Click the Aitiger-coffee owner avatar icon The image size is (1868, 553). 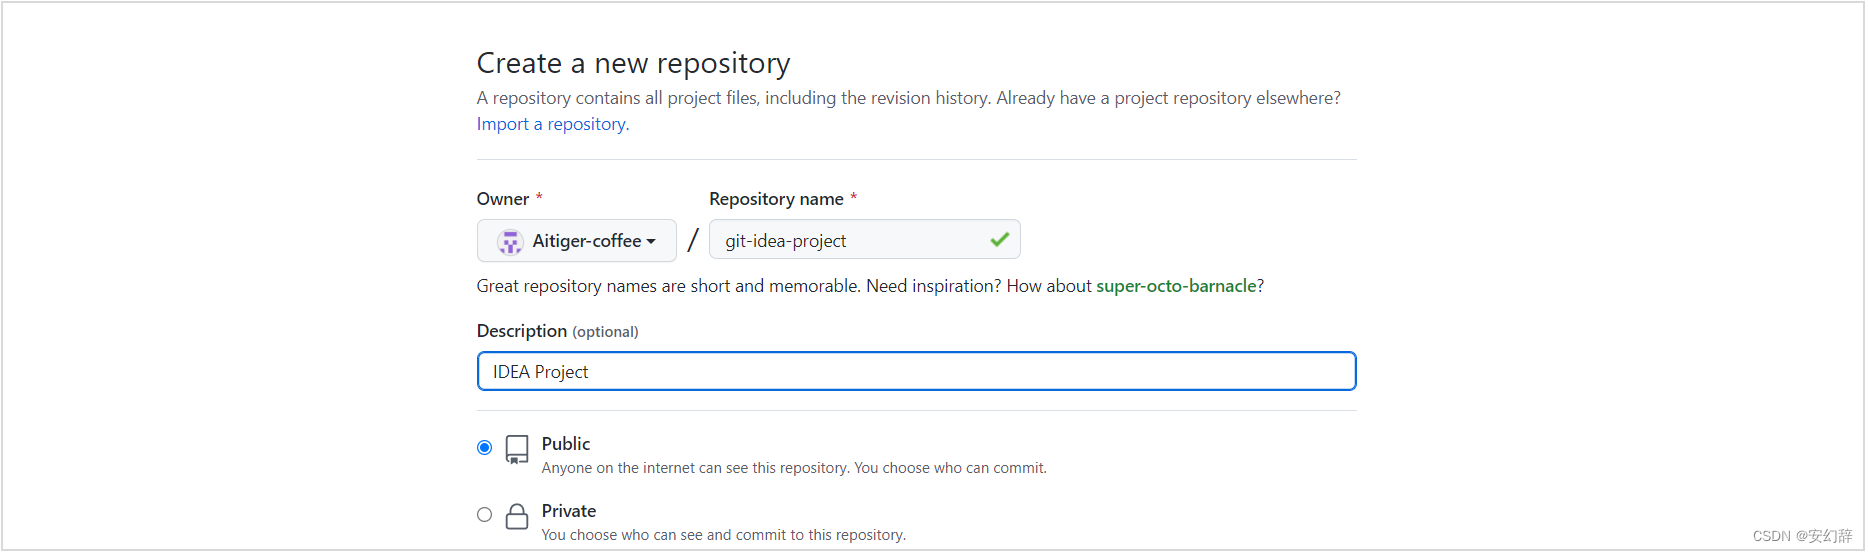click(x=510, y=241)
